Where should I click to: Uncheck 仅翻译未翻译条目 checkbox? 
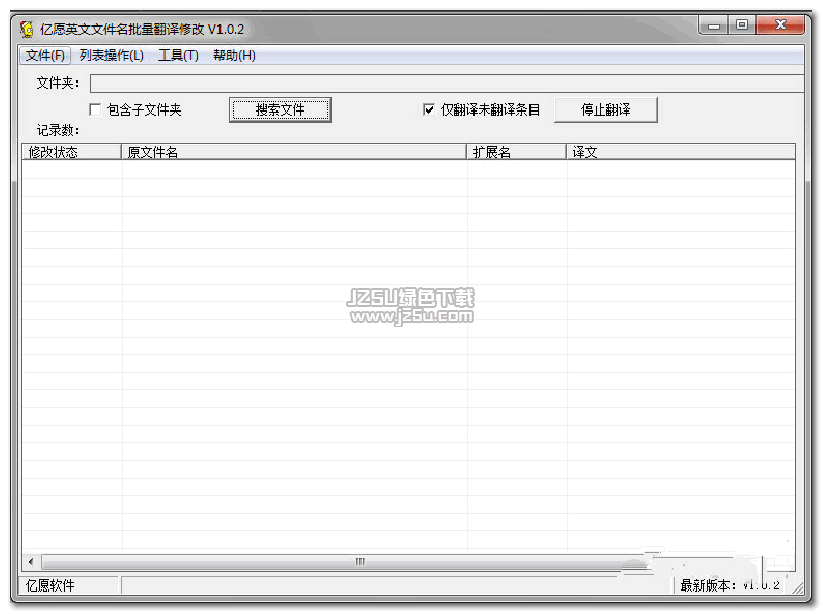pos(429,110)
